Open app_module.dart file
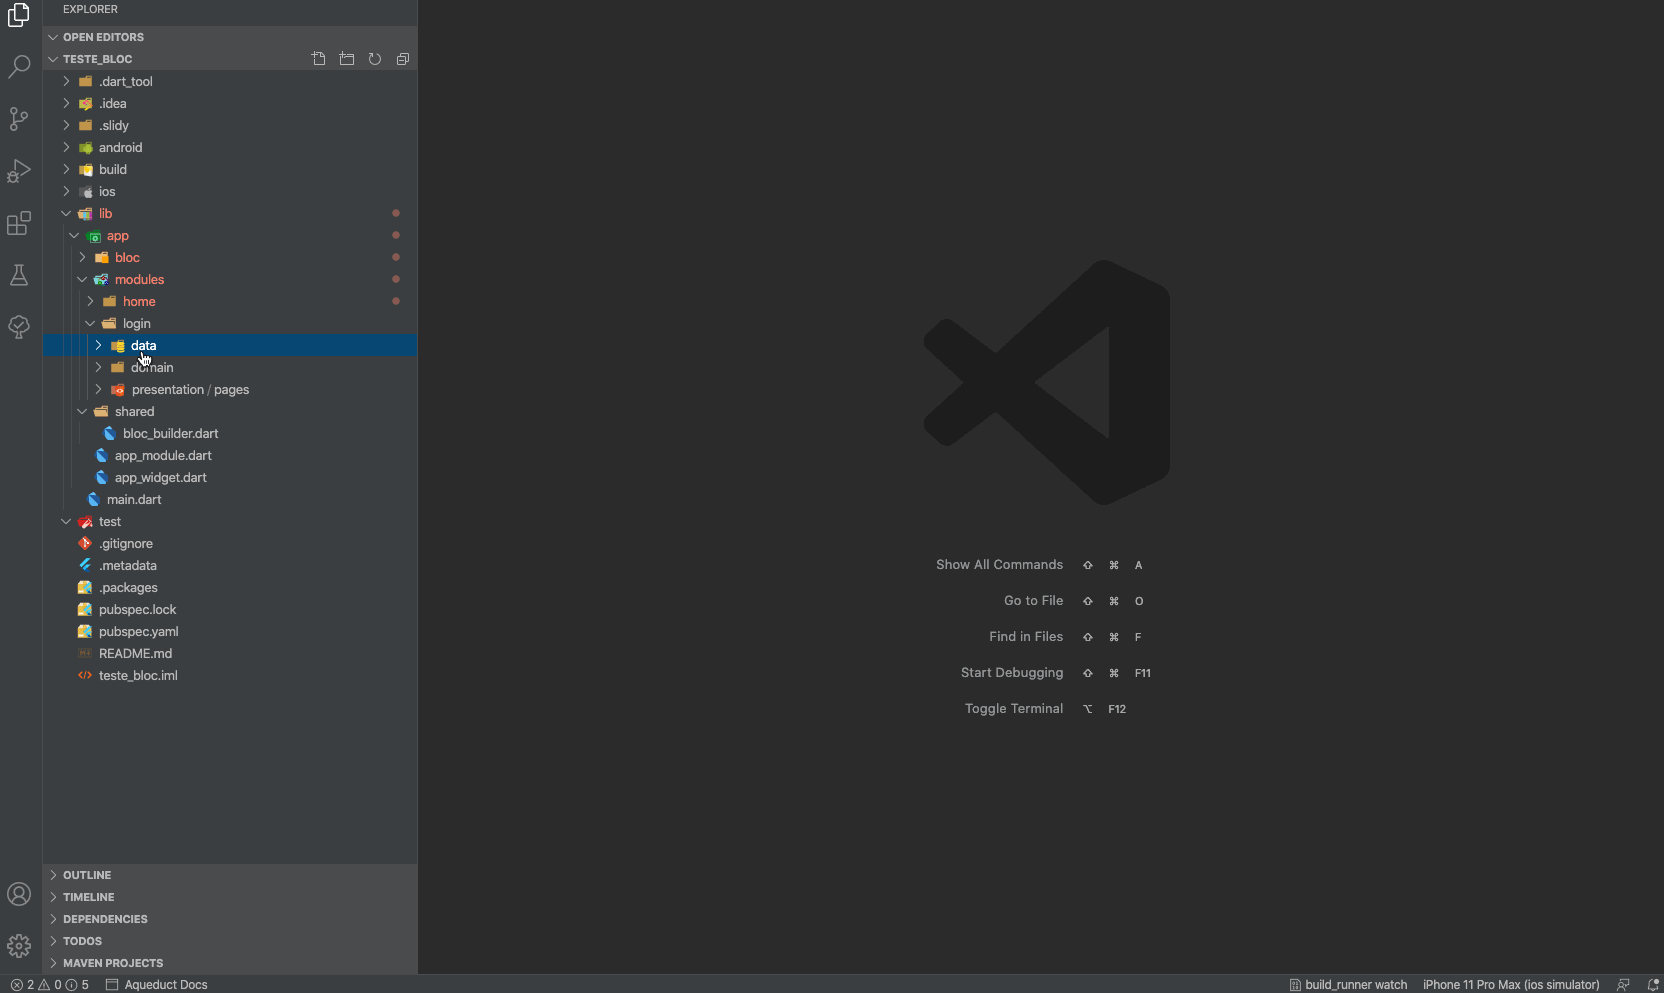Screen dimensions: 1664x993 pos(230,456)
